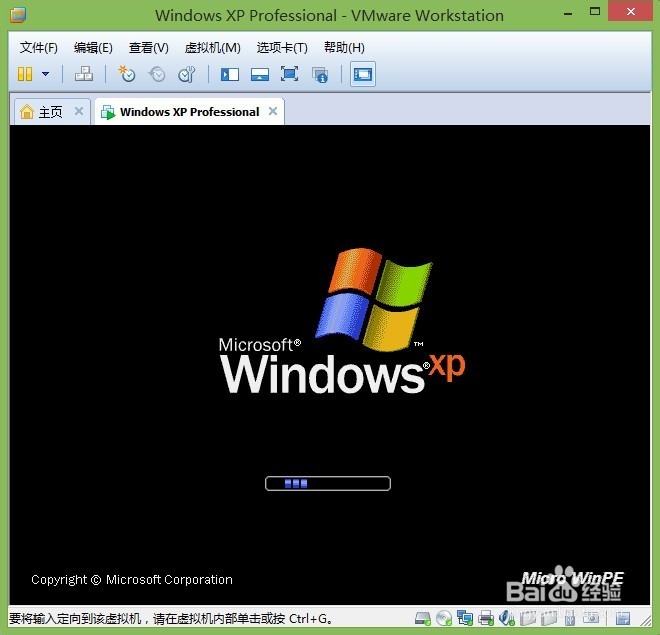Take a snapshot of the virtual machine
Screen dimensions: 660x635
127,74
